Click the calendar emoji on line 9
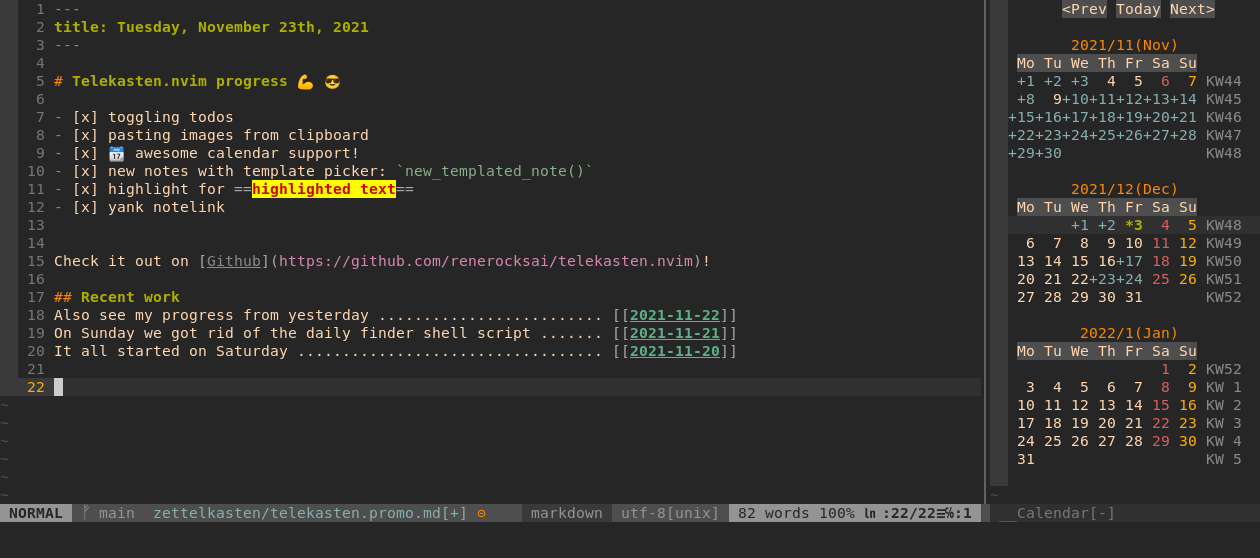 coord(116,153)
